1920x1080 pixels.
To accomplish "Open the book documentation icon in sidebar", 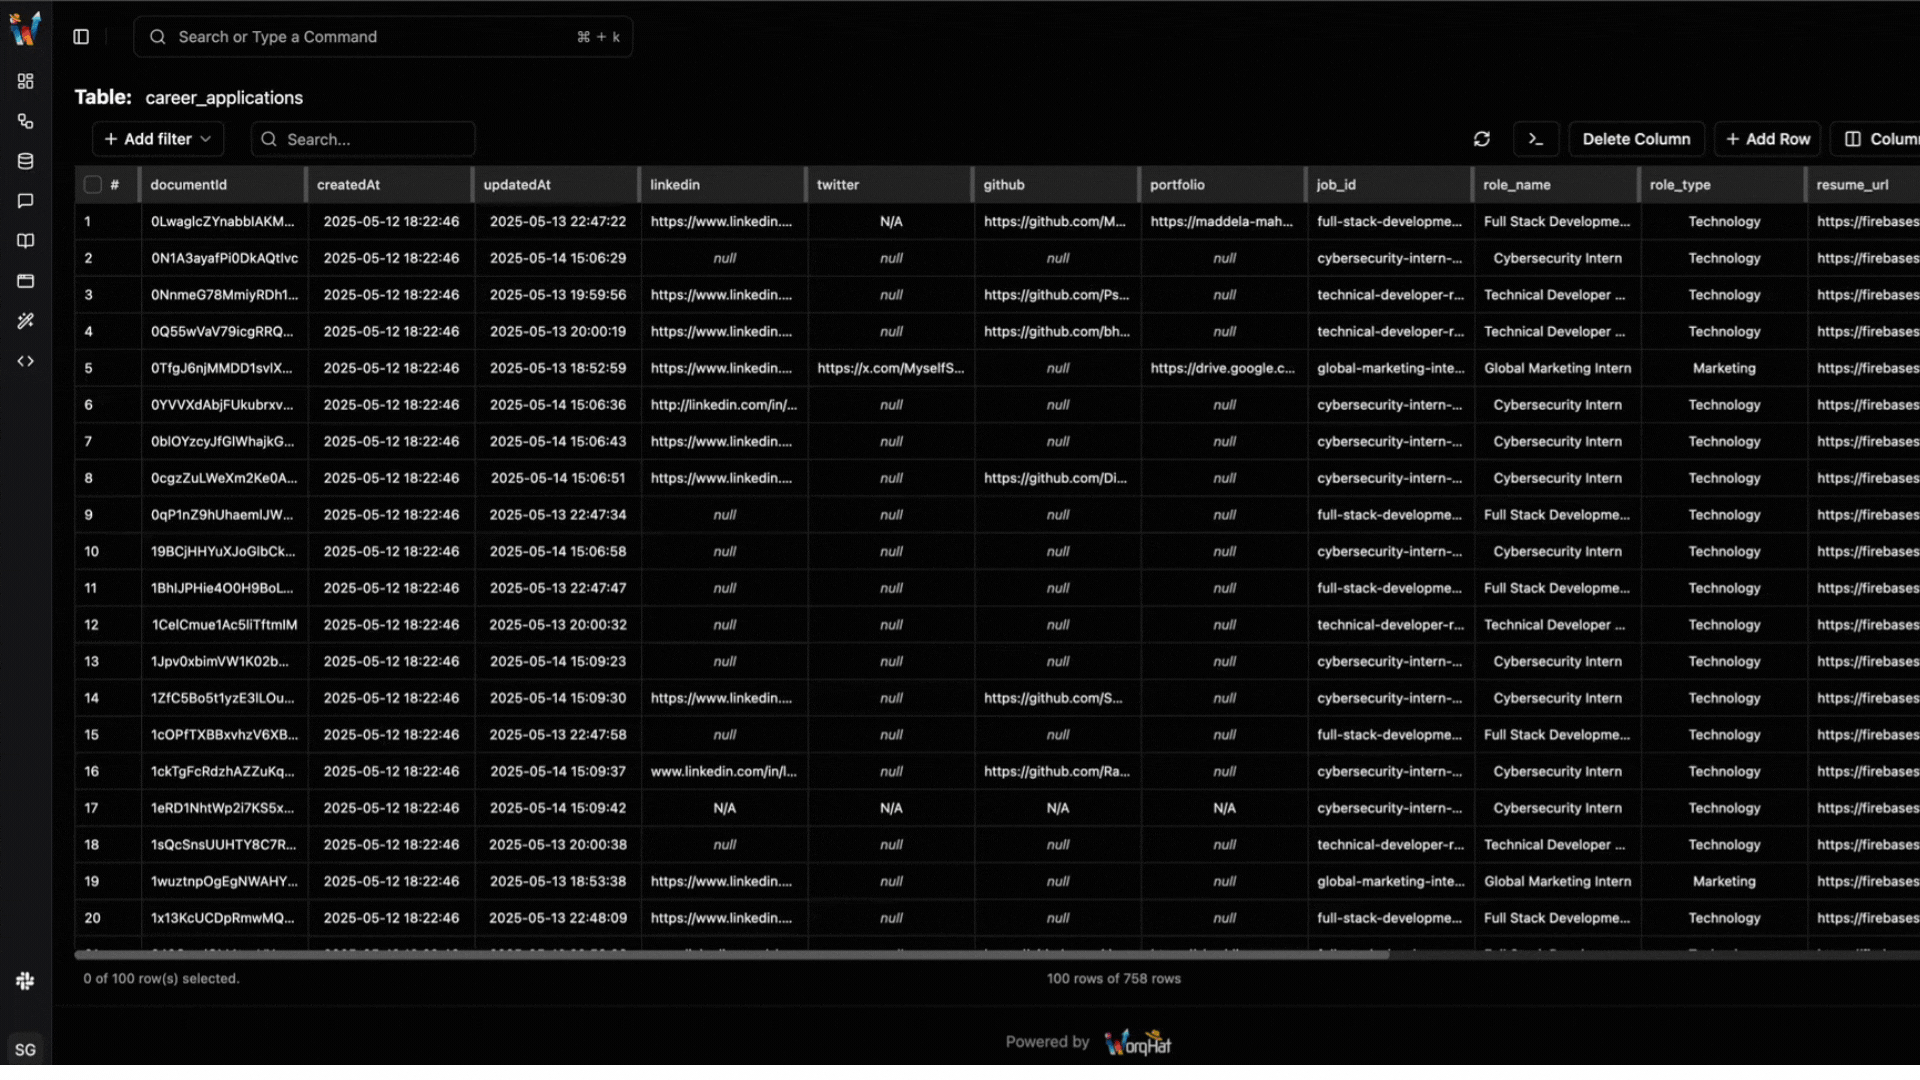I will pos(26,241).
